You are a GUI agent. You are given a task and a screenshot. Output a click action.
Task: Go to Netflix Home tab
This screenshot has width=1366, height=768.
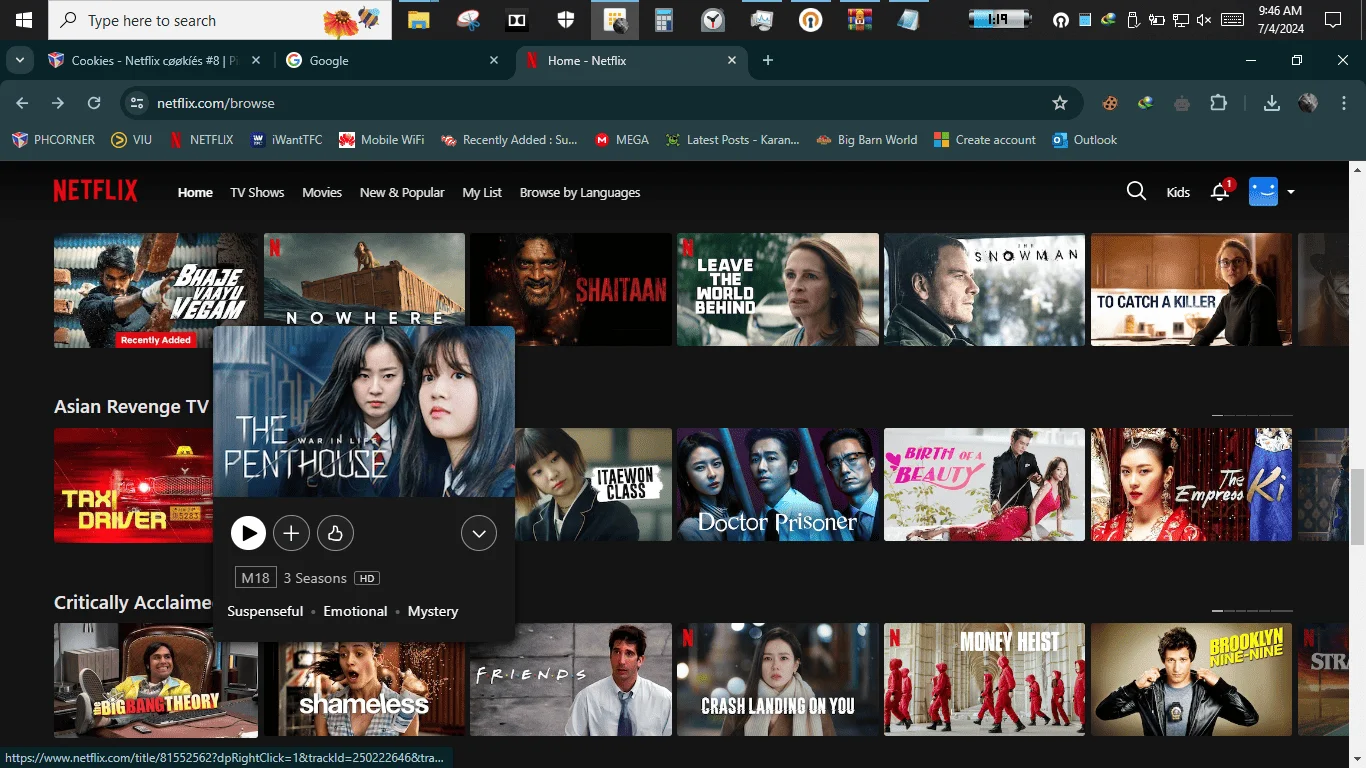pos(195,192)
